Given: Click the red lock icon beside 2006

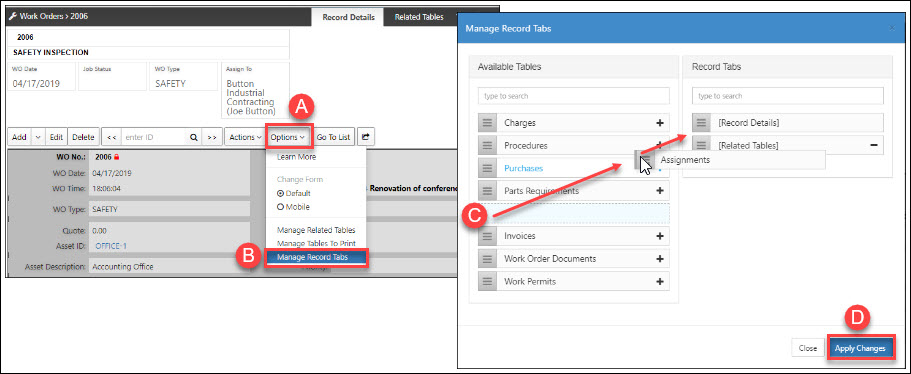Looking at the screenshot, I should [x=116, y=157].
